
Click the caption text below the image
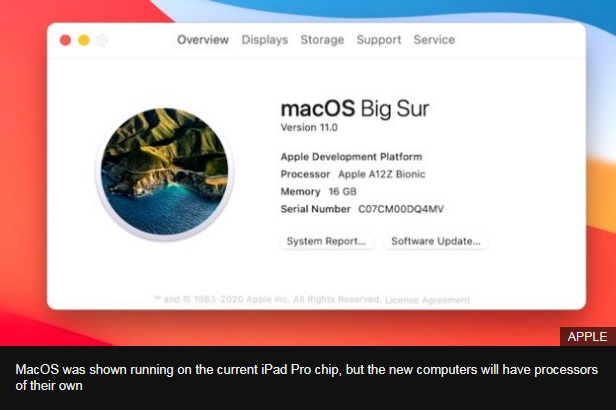pos(306,377)
